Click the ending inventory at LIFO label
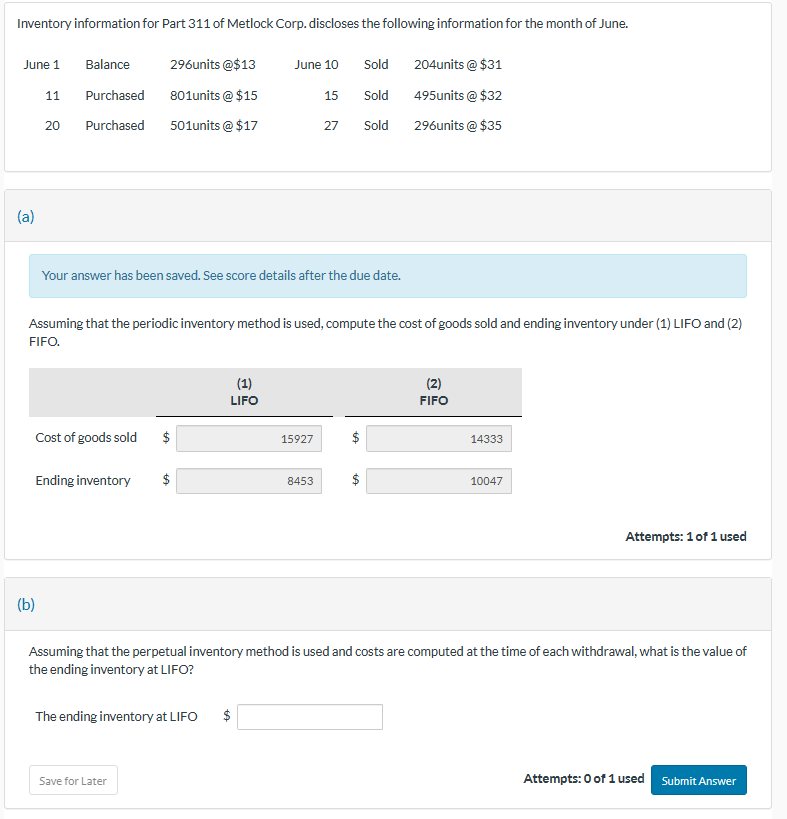 tap(116, 716)
